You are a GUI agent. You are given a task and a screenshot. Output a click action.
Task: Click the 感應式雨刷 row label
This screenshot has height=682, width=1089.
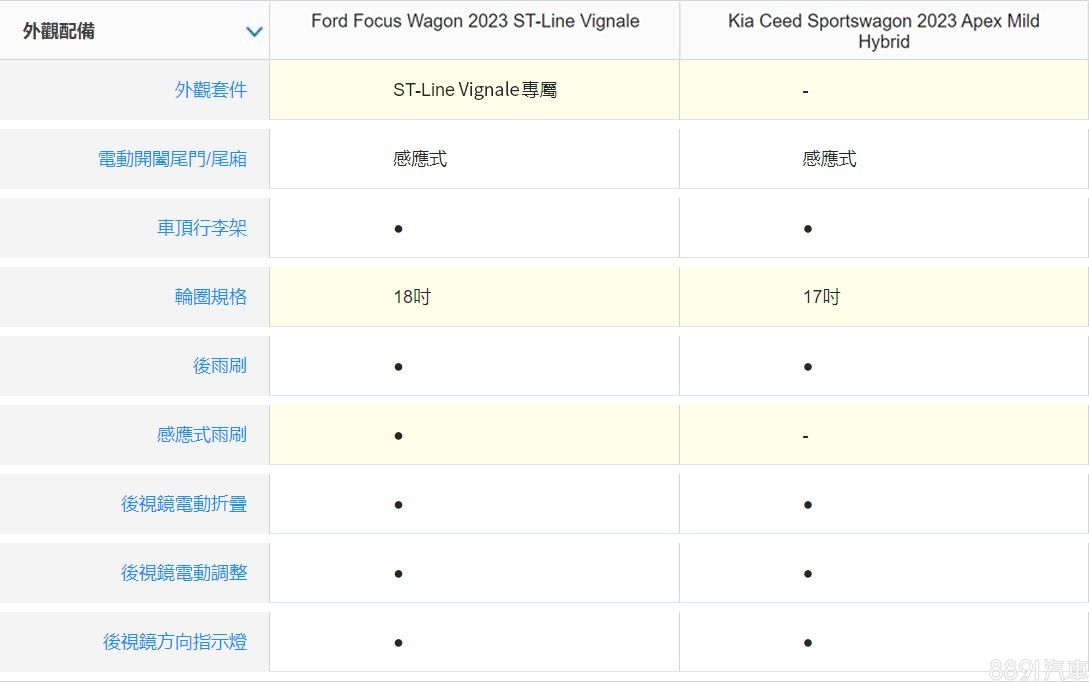point(201,435)
